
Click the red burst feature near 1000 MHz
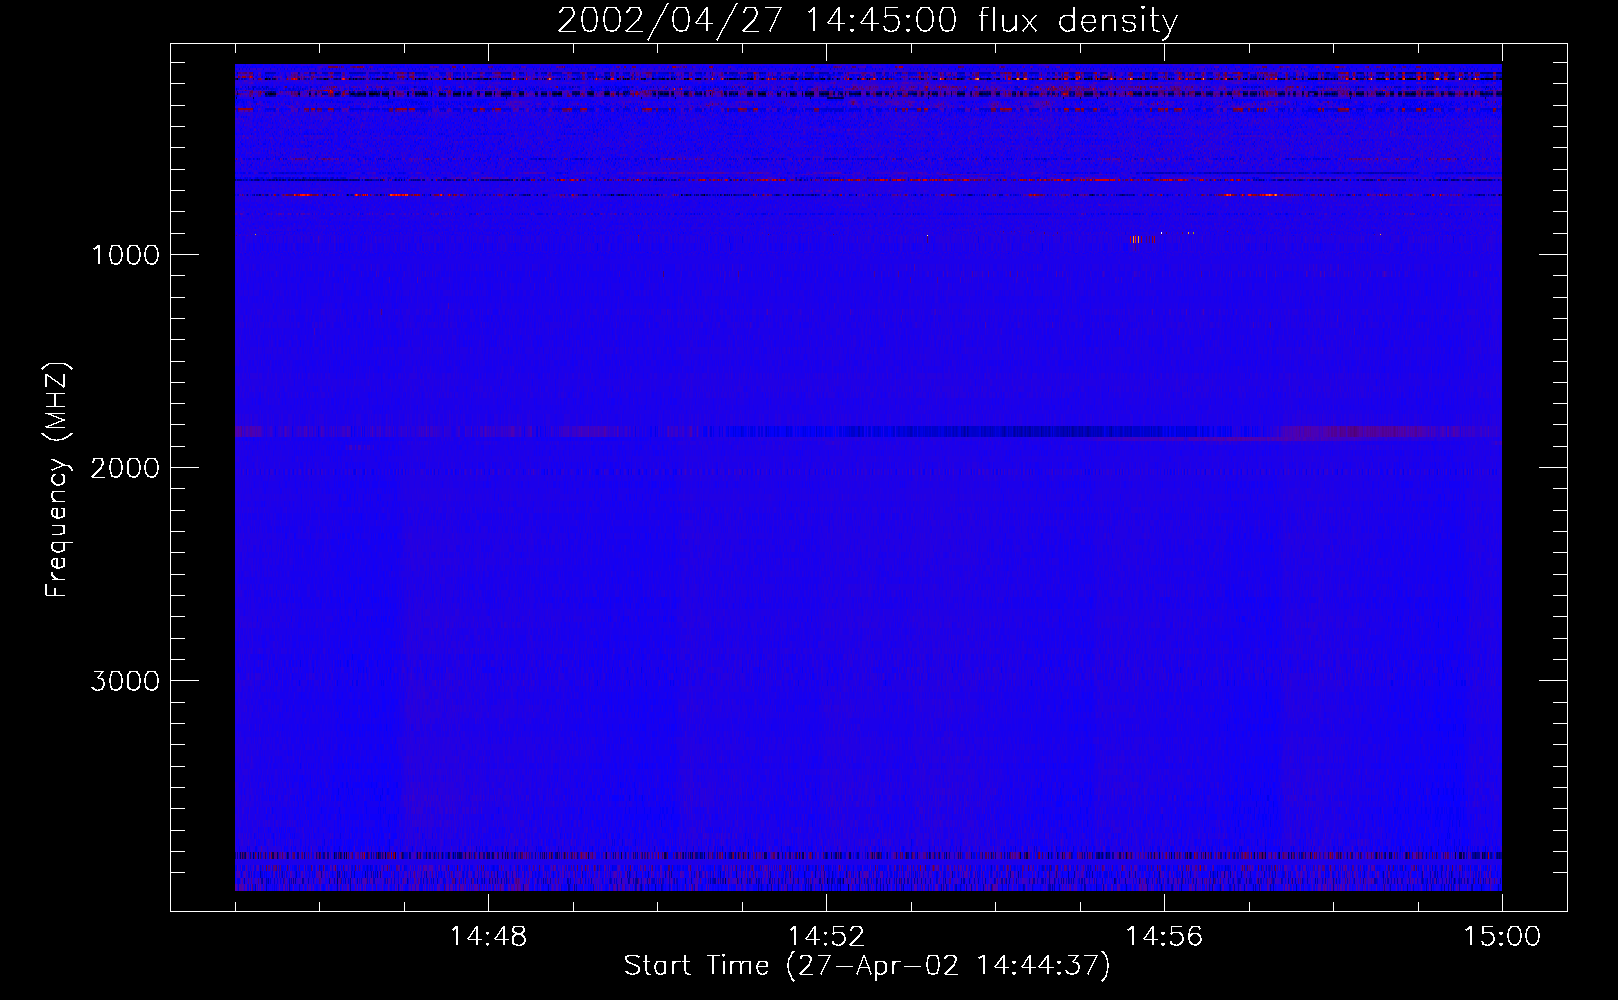(1143, 239)
